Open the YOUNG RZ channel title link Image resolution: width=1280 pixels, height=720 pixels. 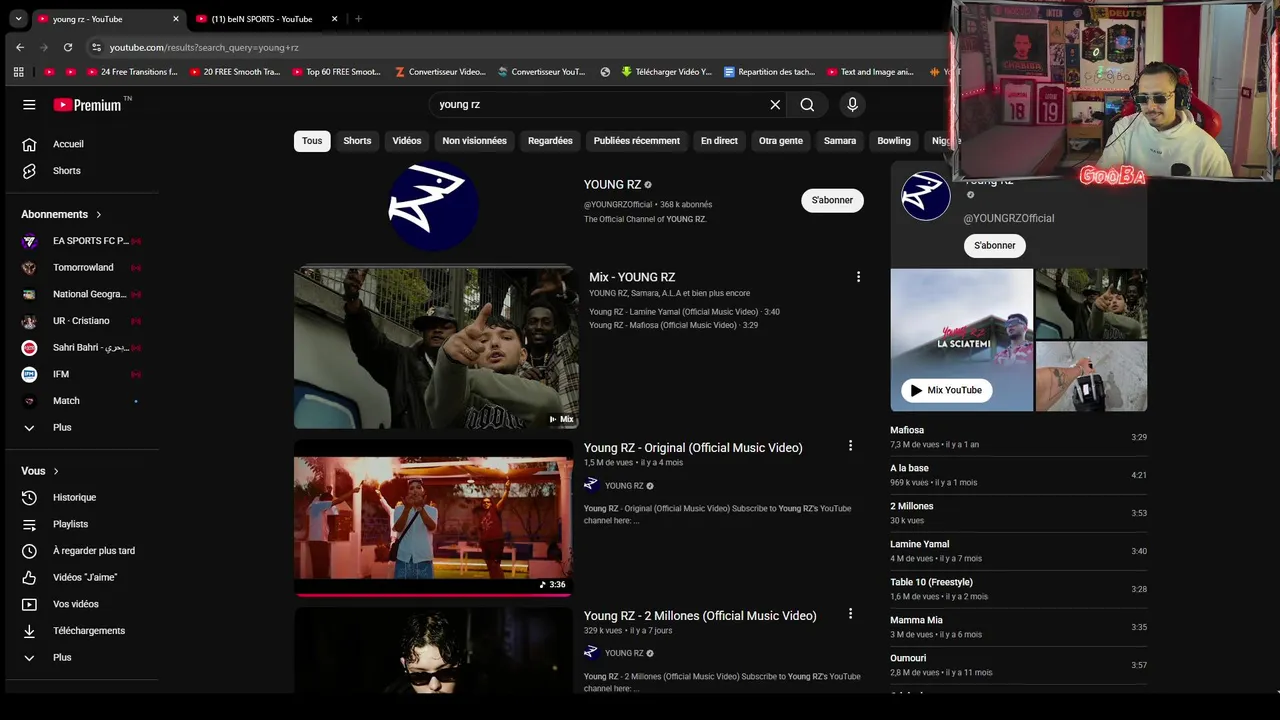[612, 185]
